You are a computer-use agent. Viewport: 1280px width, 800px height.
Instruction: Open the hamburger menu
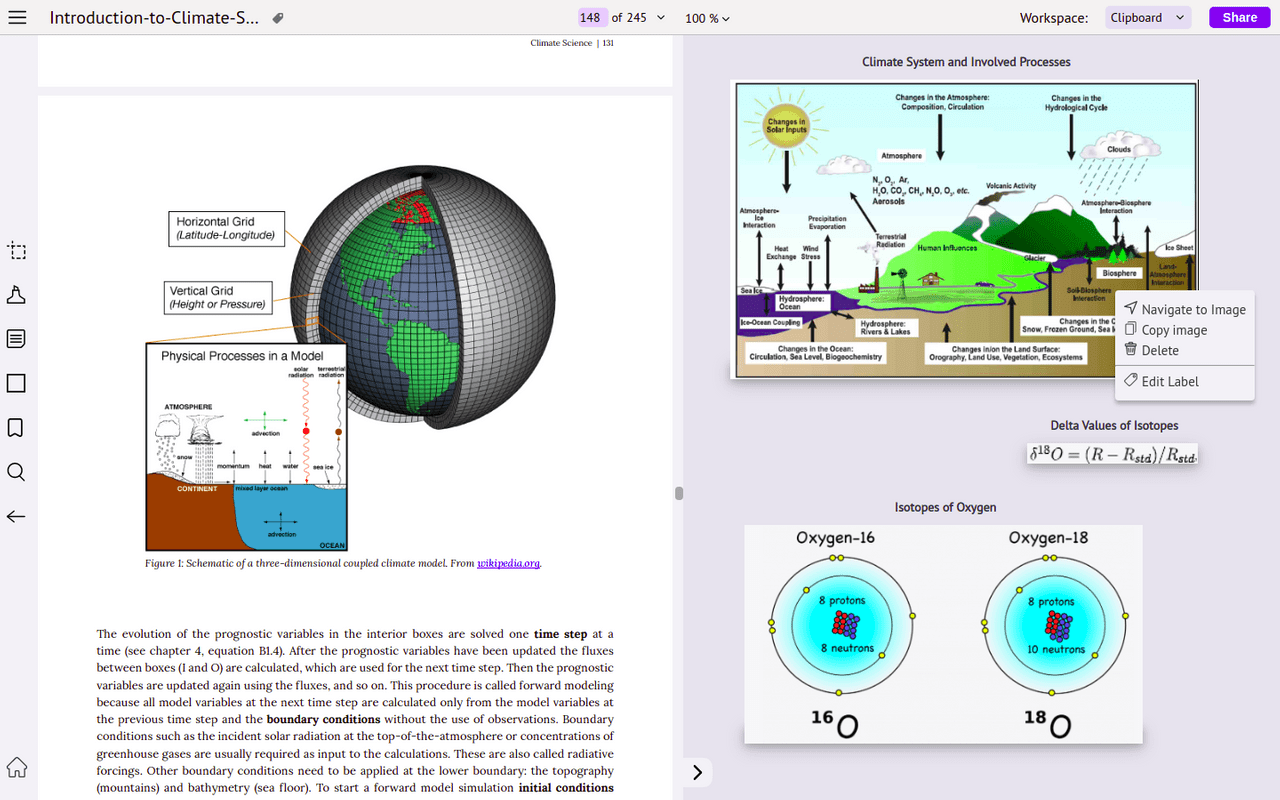17,18
